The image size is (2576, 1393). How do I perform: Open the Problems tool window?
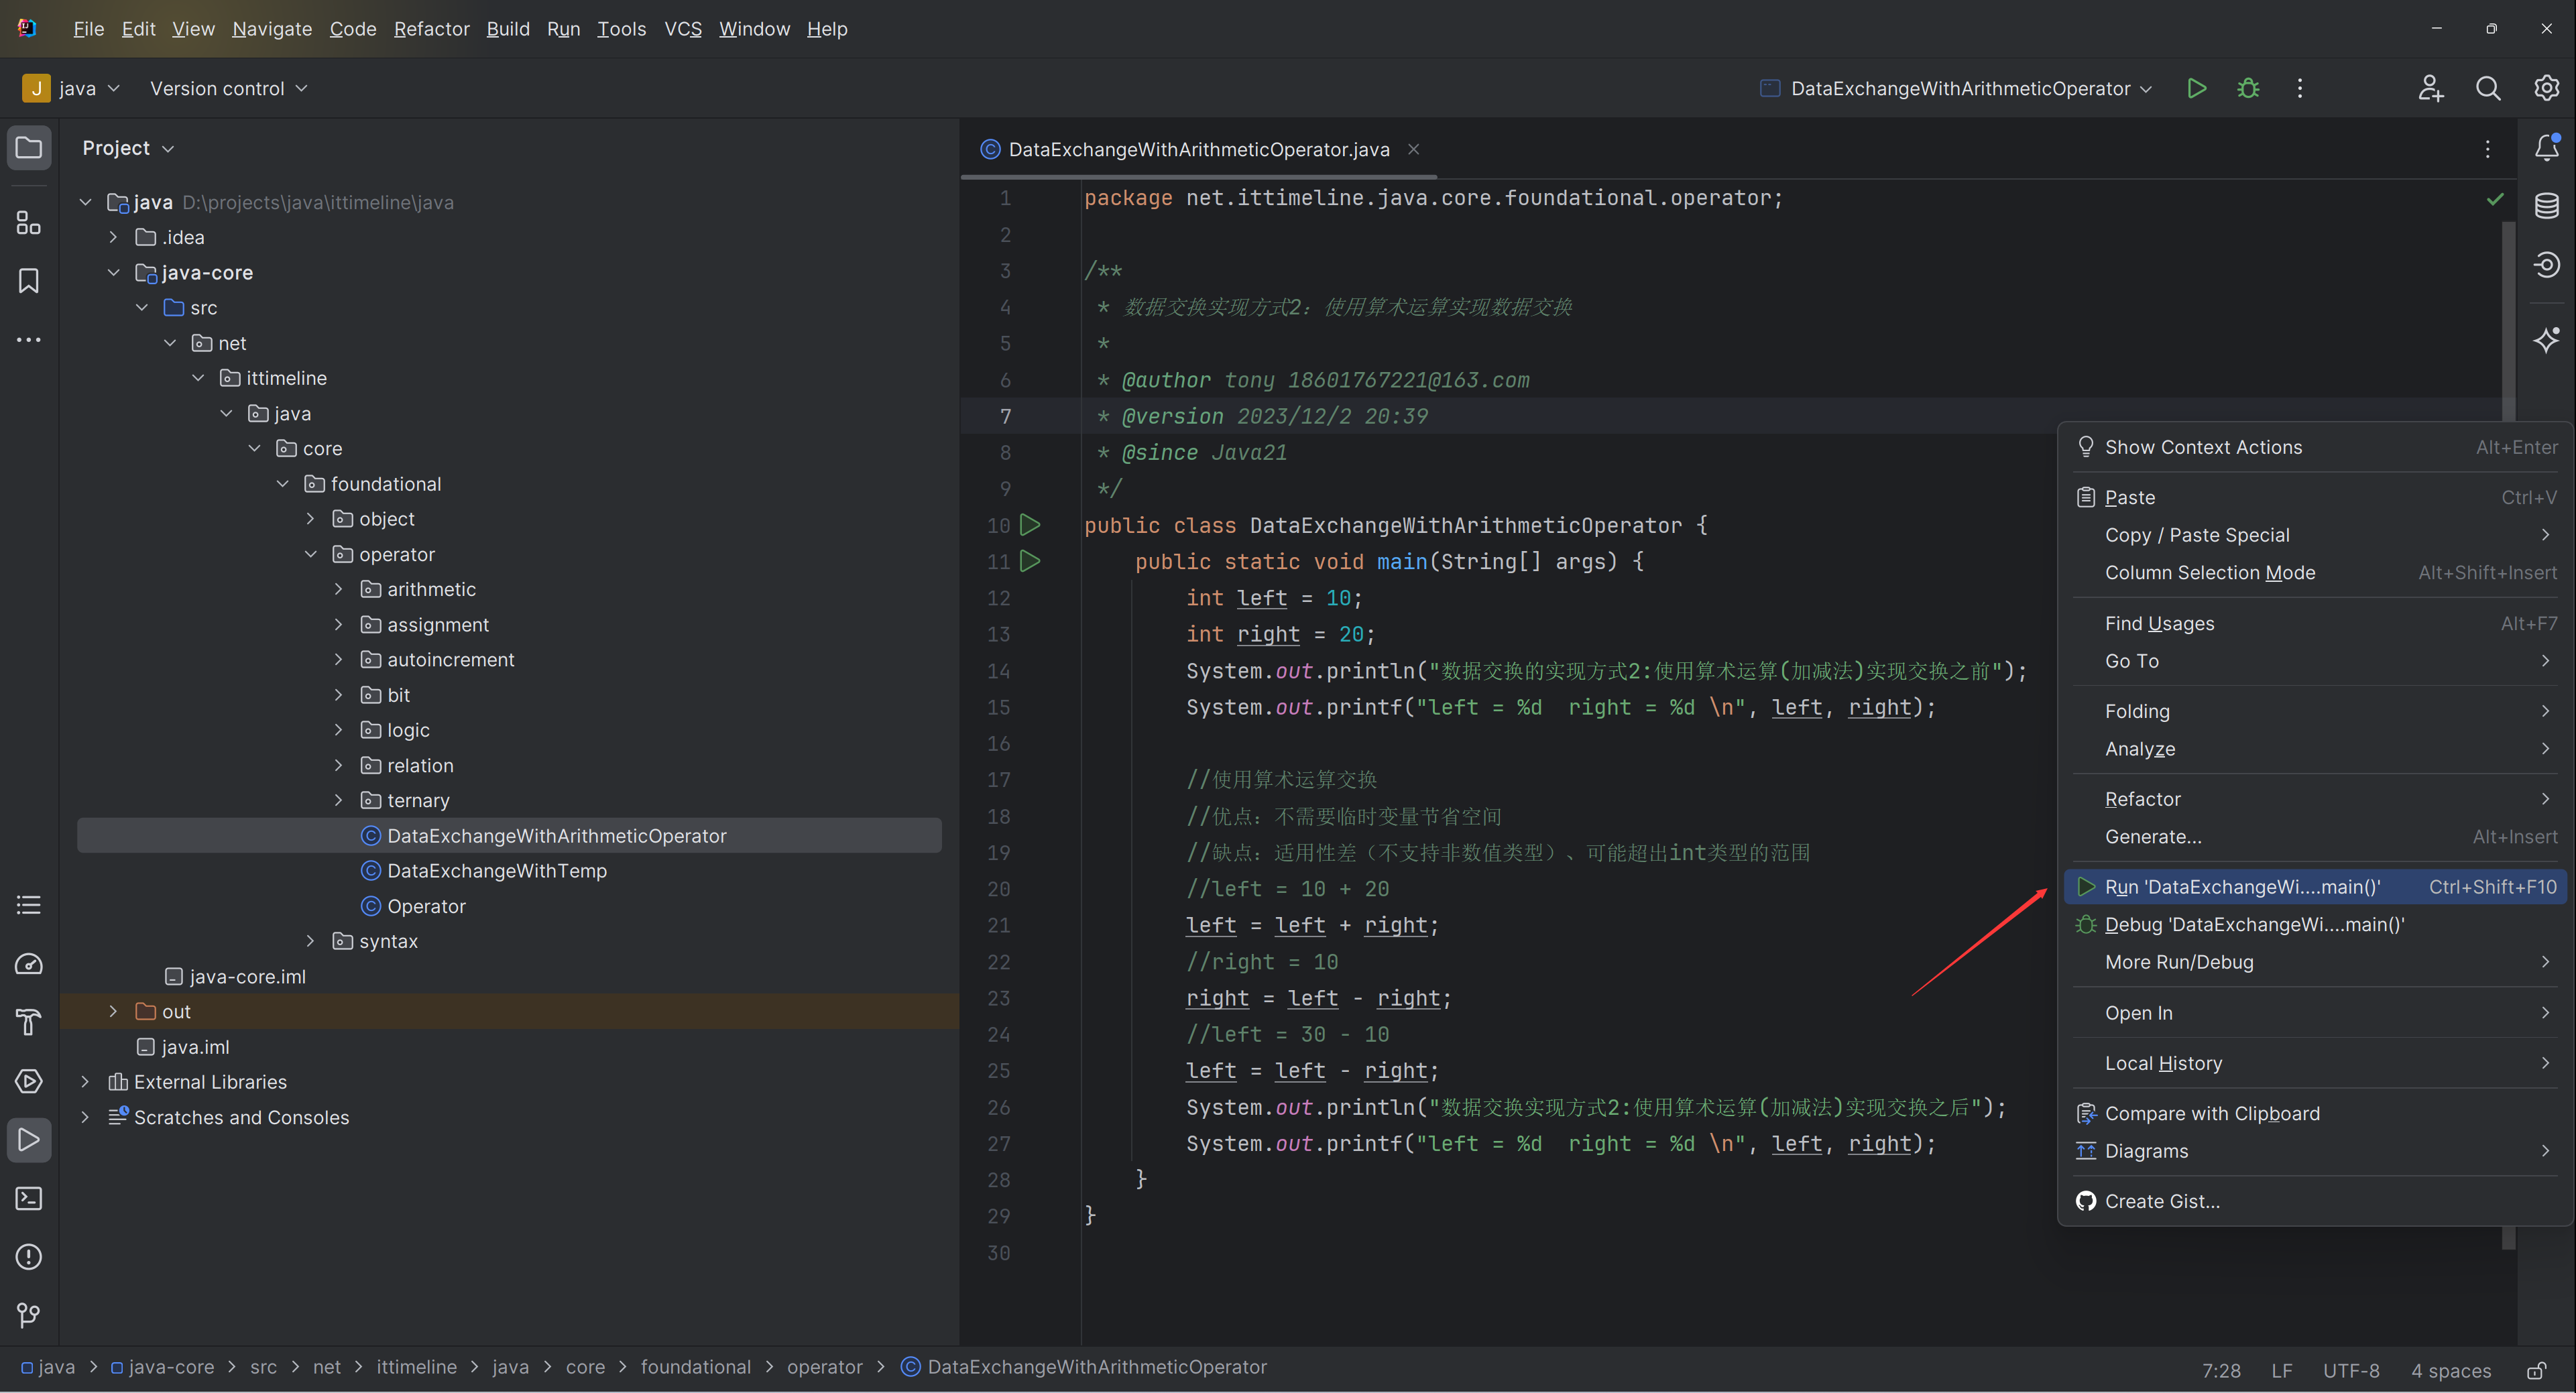coord(29,1256)
